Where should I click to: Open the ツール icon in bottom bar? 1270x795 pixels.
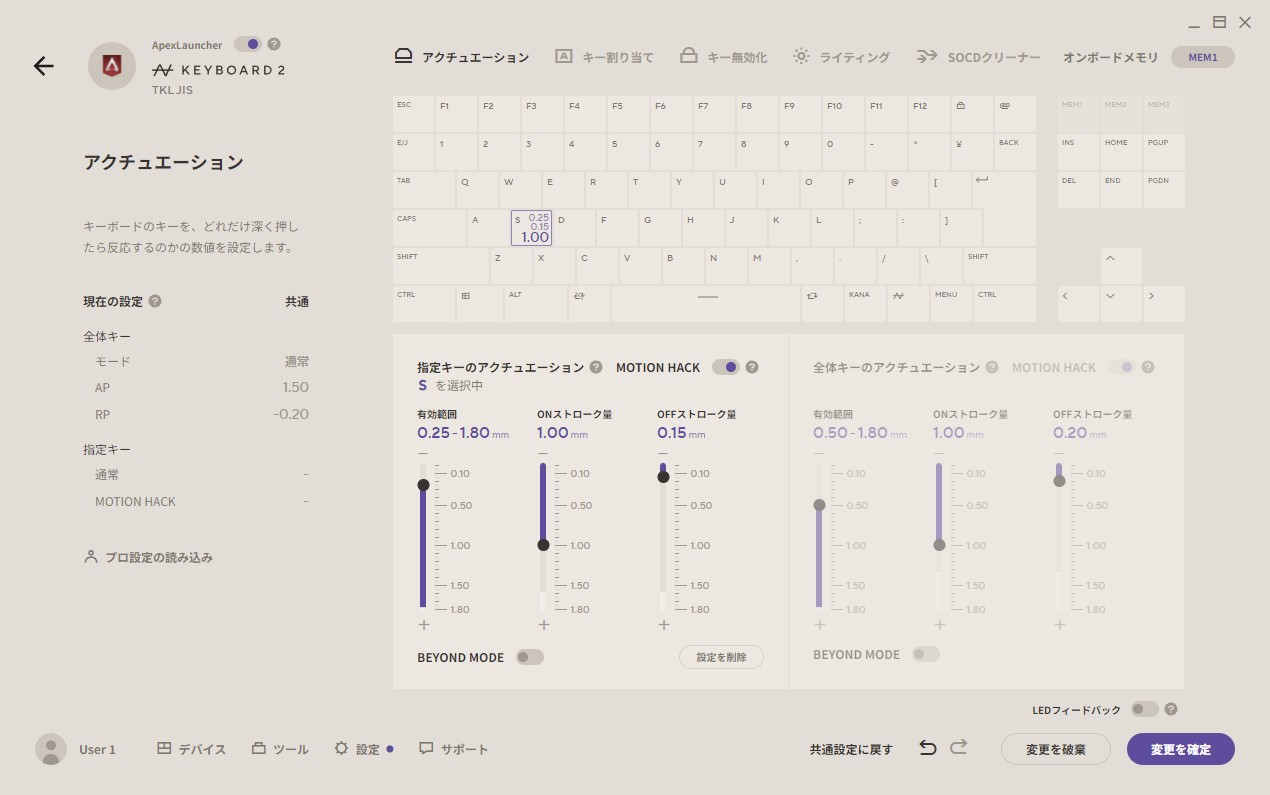coord(258,748)
